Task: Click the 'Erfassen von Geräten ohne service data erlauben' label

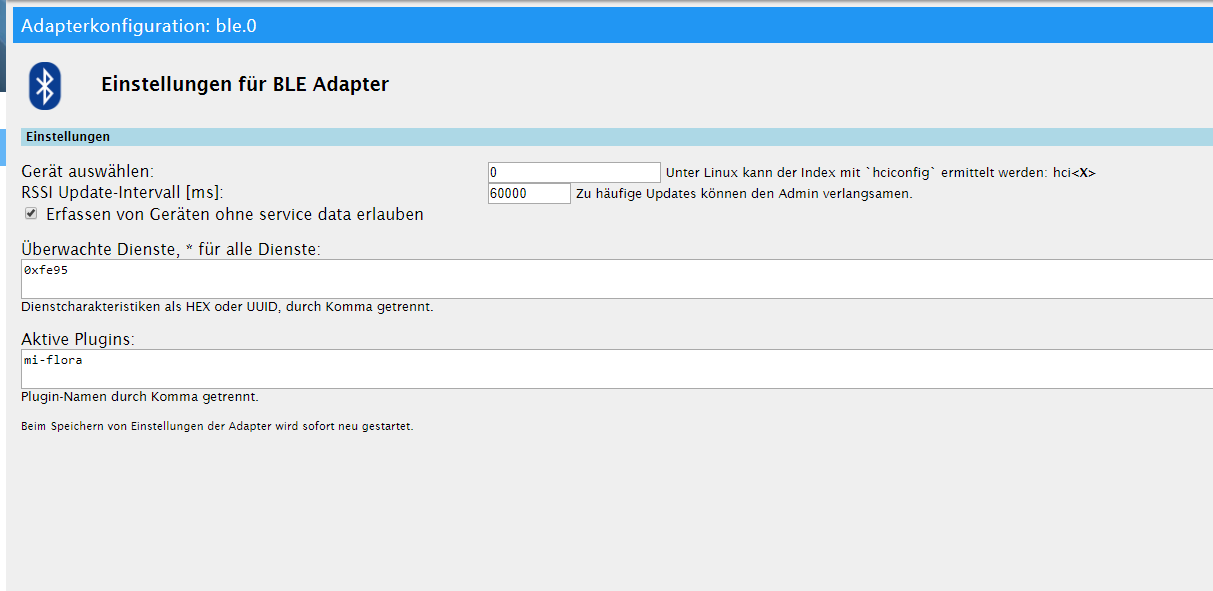Action: pos(235,214)
